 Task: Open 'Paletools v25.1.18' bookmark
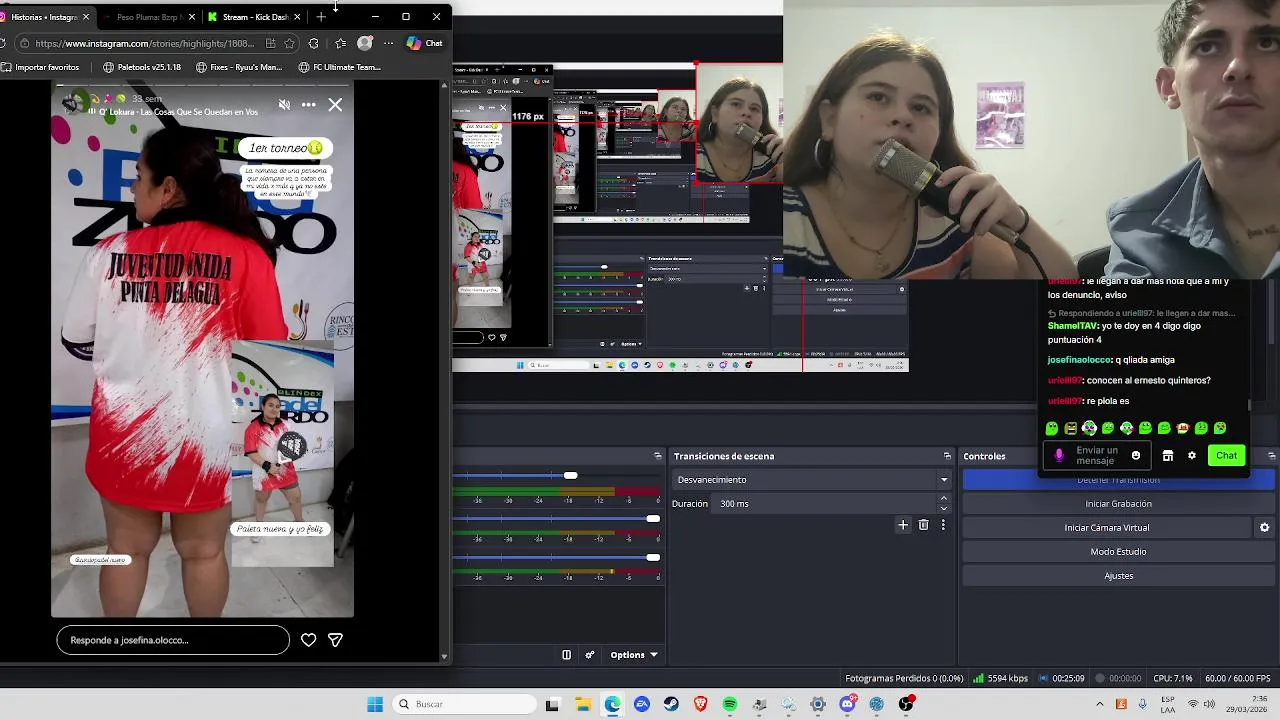[142, 67]
